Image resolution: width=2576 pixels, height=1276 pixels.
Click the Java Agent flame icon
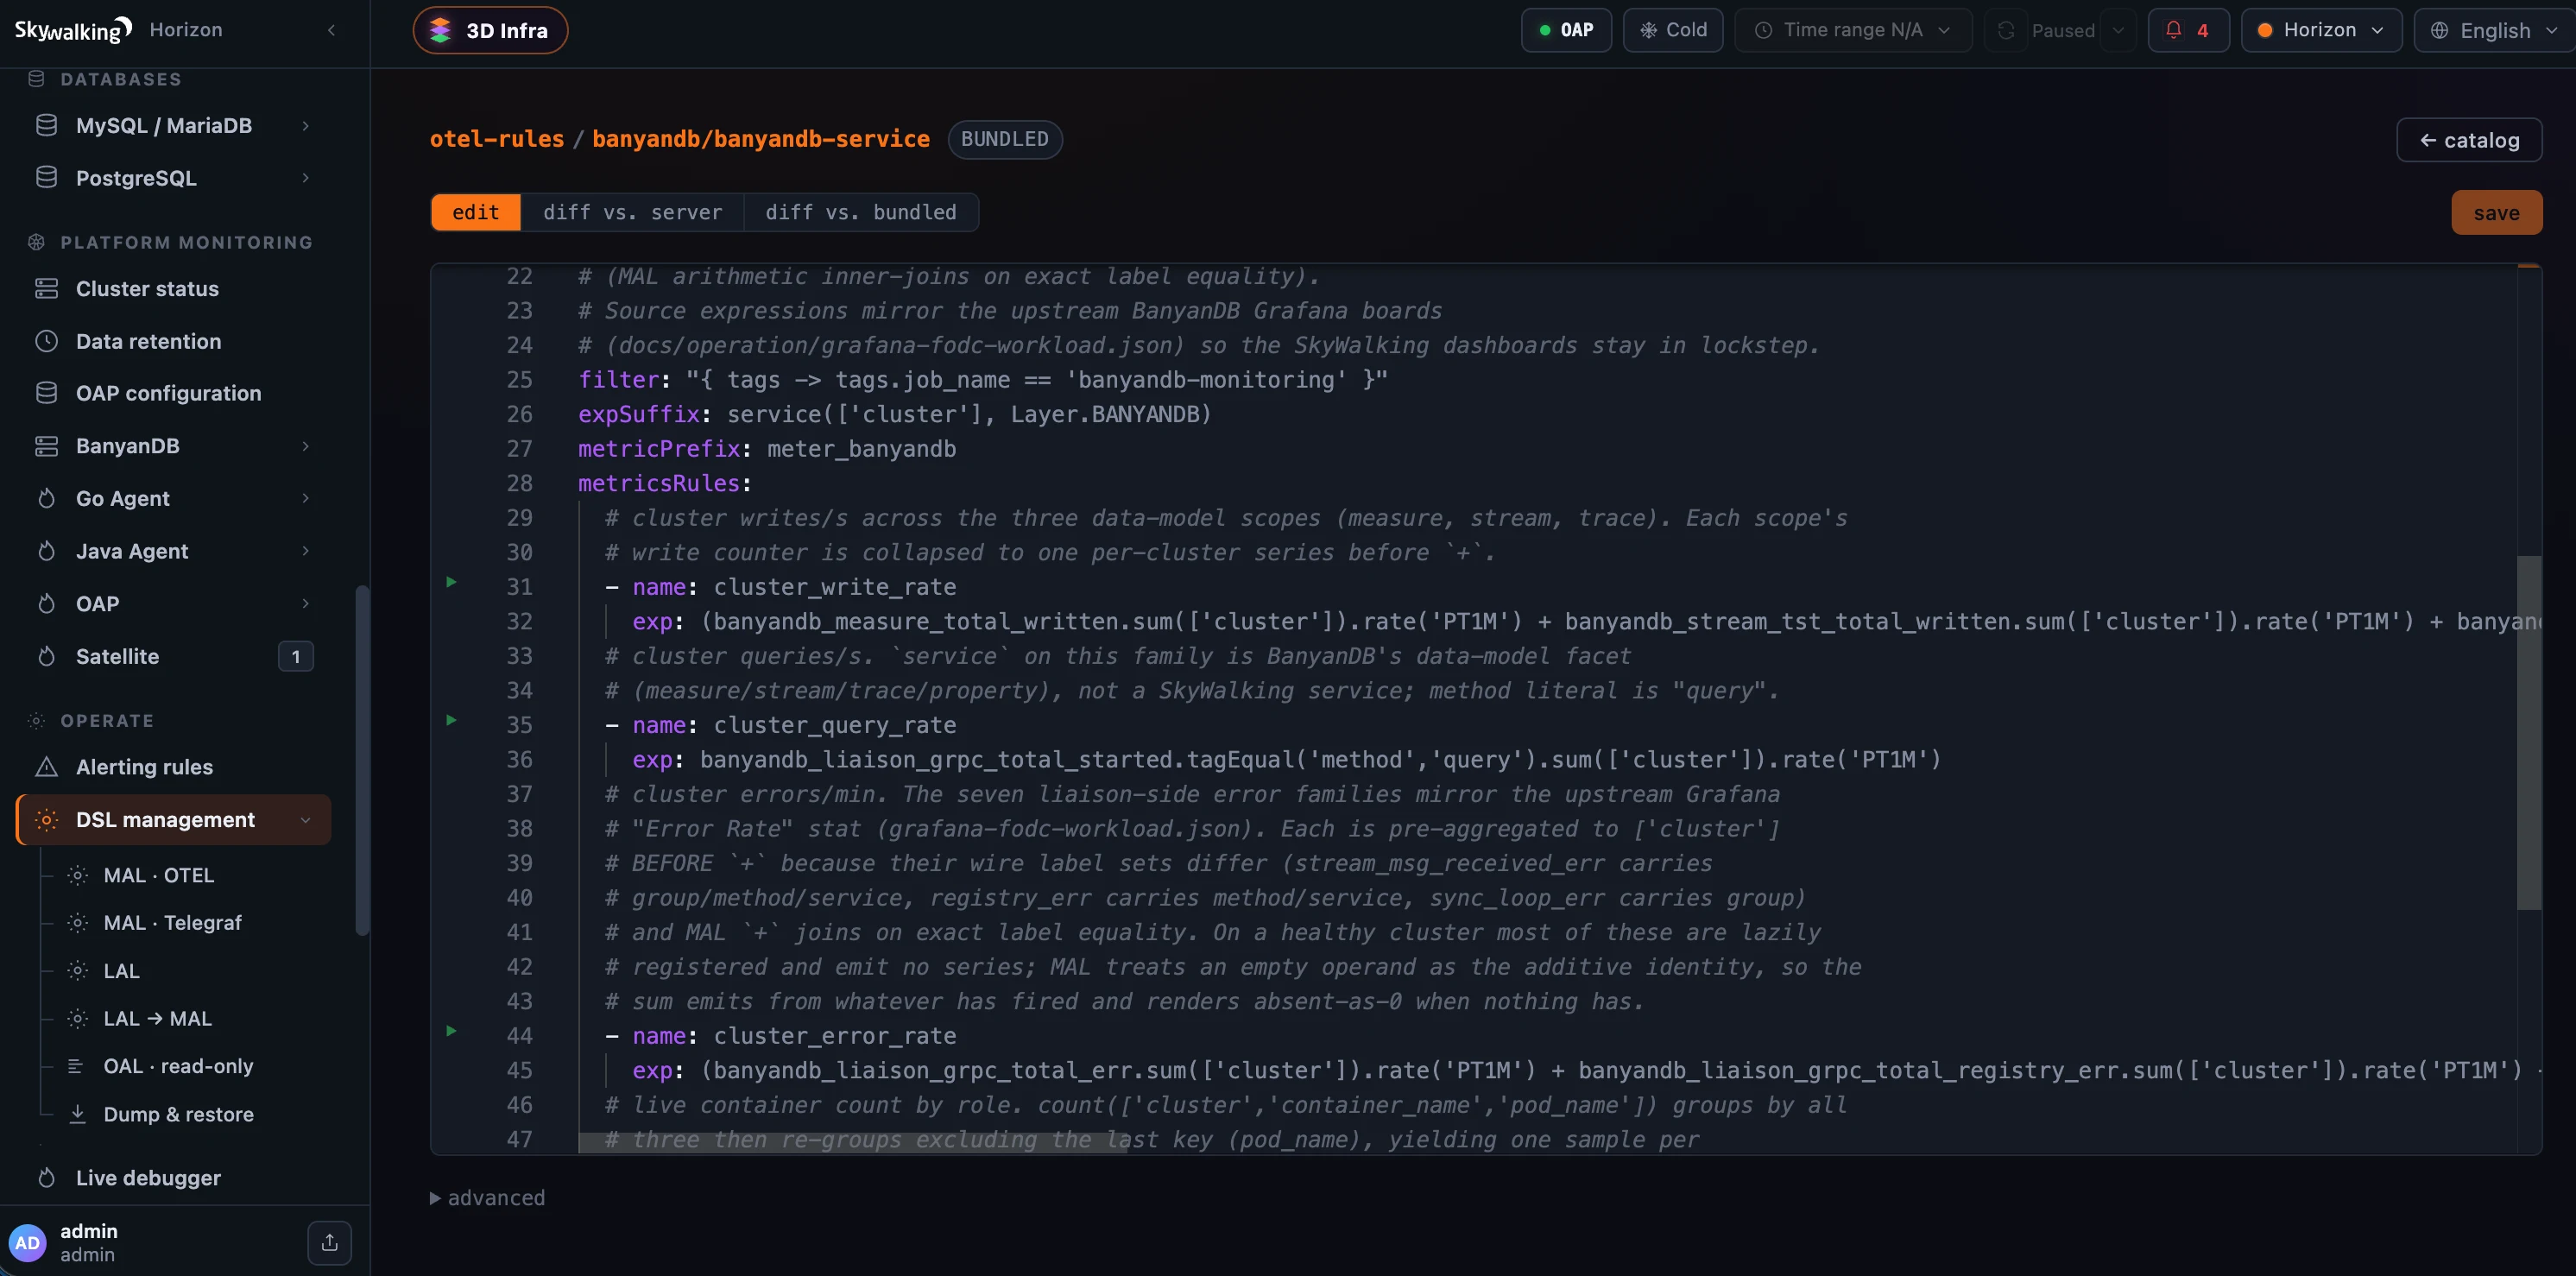click(x=46, y=551)
